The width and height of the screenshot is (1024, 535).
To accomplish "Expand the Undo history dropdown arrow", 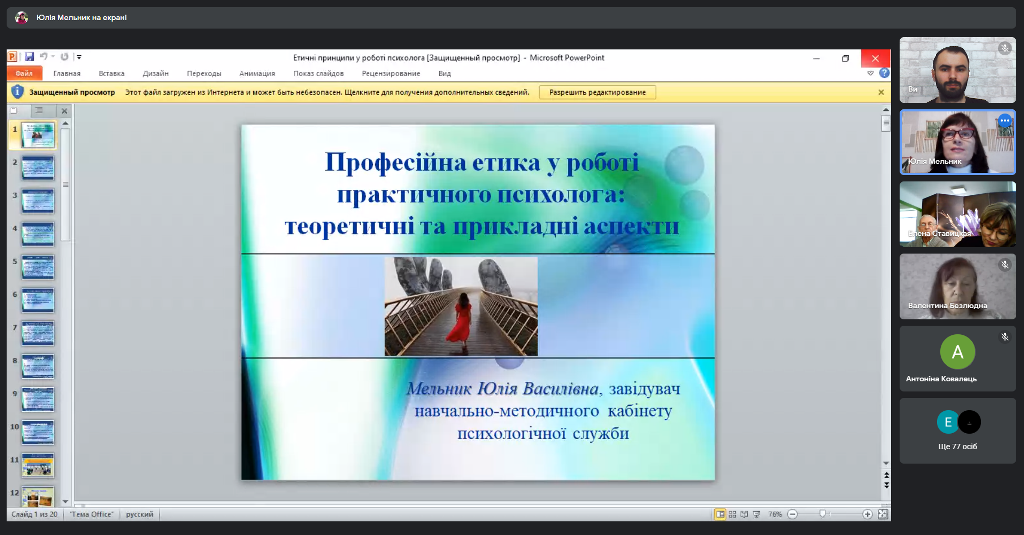I will coord(52,57).
